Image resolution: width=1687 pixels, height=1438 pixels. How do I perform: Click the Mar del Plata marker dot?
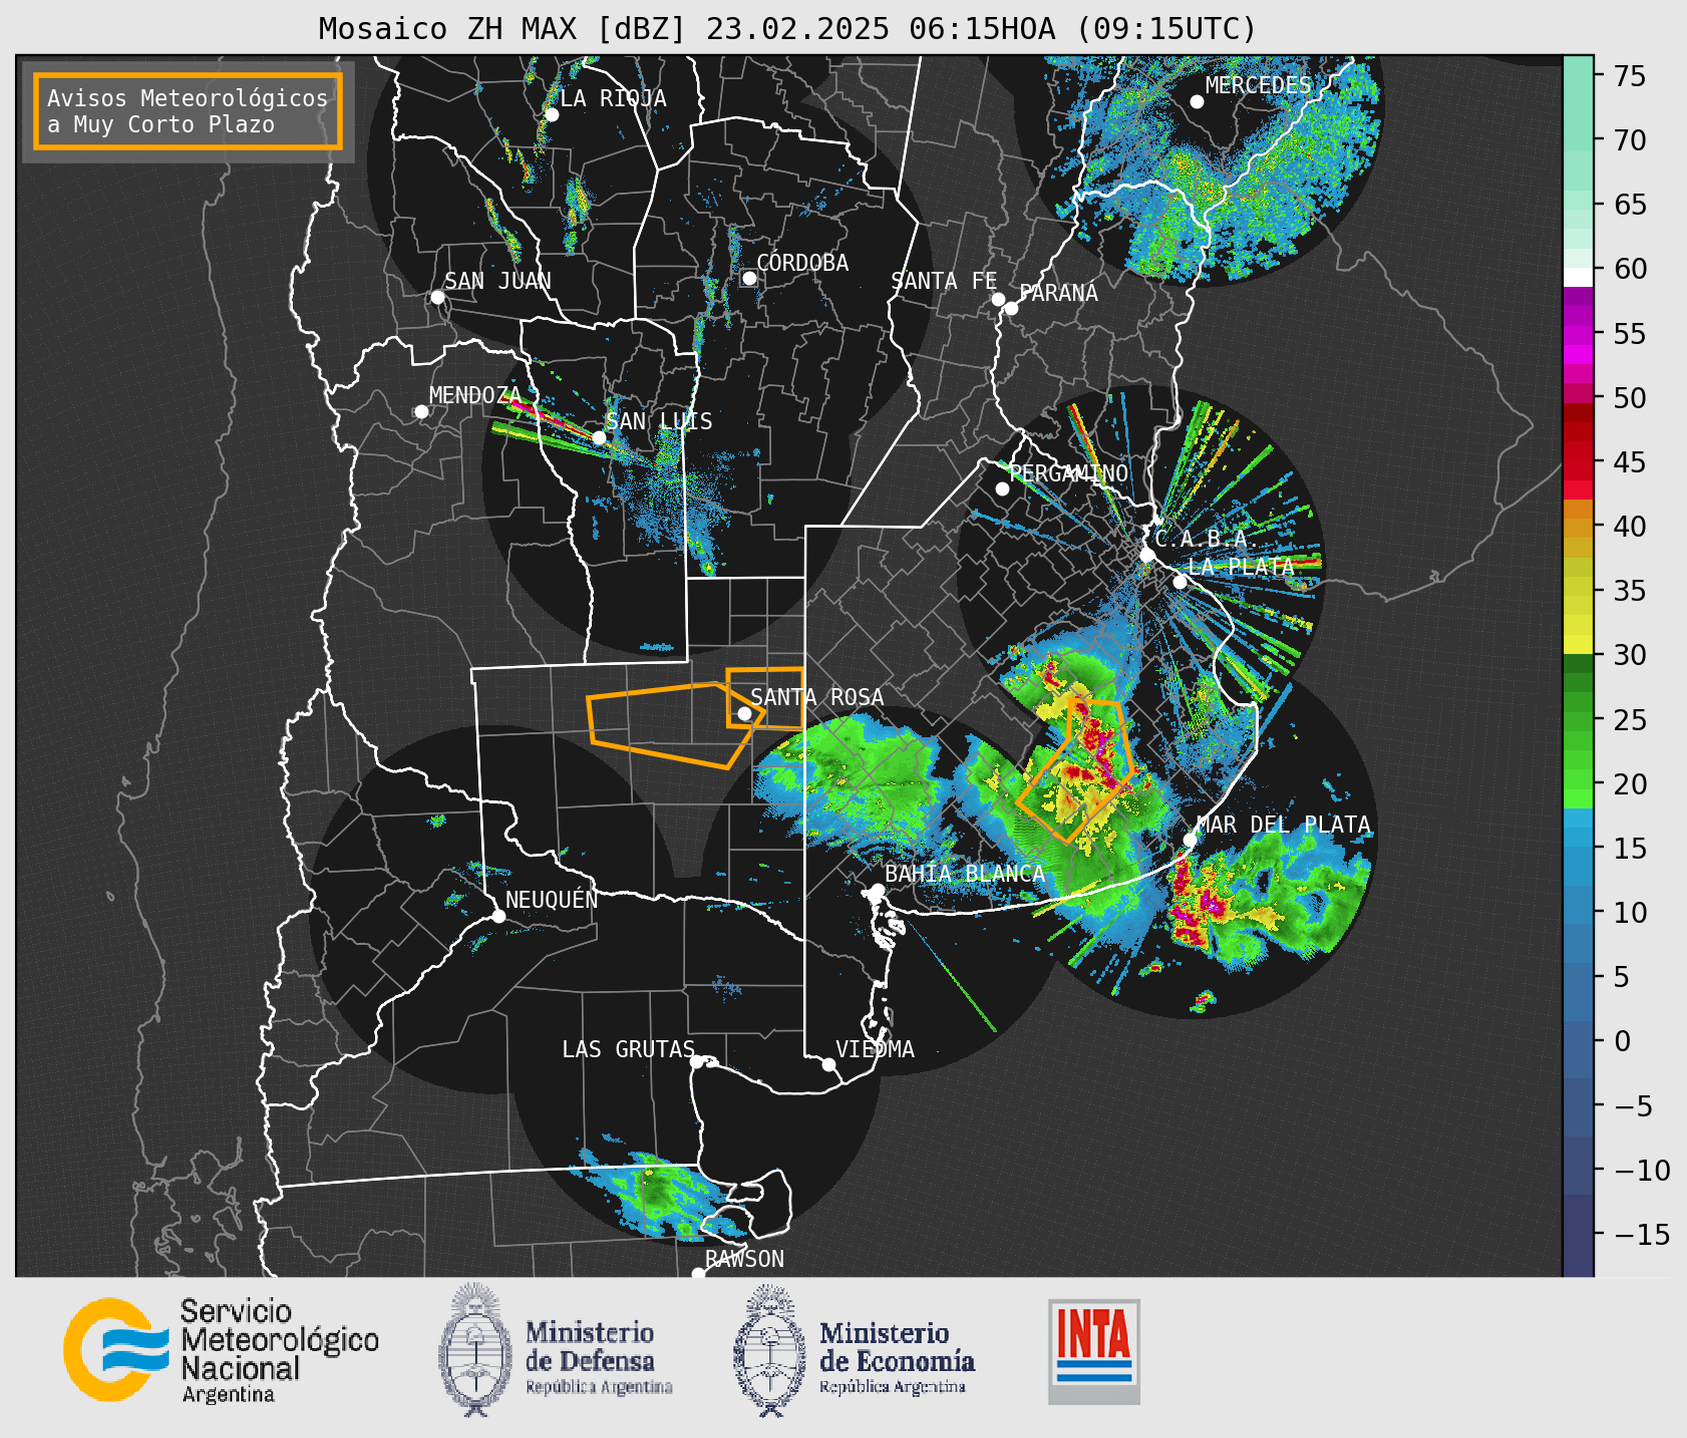tap(1189, 840)
